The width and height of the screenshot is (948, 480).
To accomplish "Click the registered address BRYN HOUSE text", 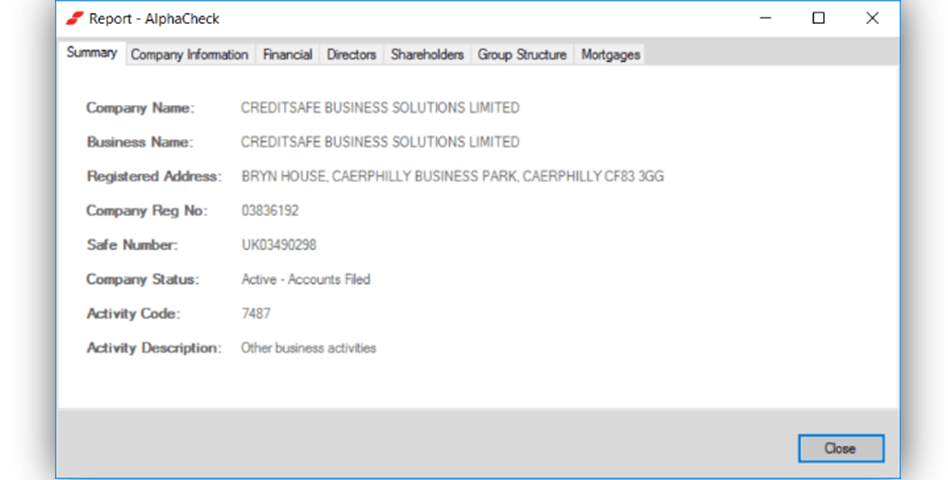I will click(453, 177).
